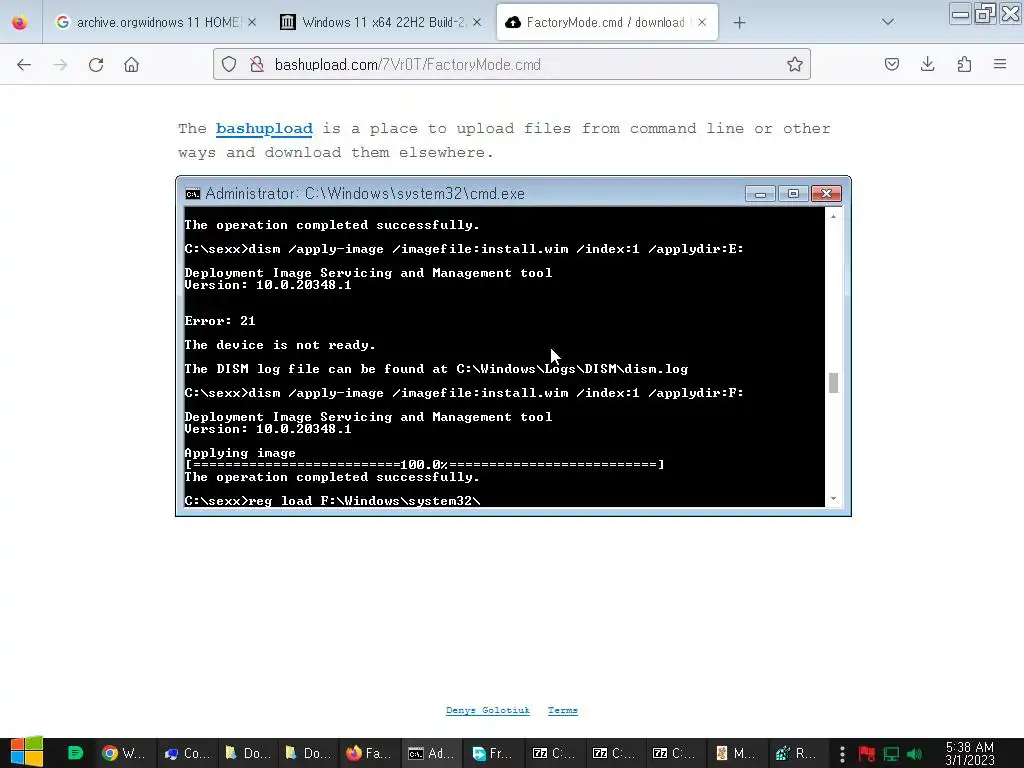1024x768 pixels.
Task: Open a new browser tab
Action: pos(739,23)
